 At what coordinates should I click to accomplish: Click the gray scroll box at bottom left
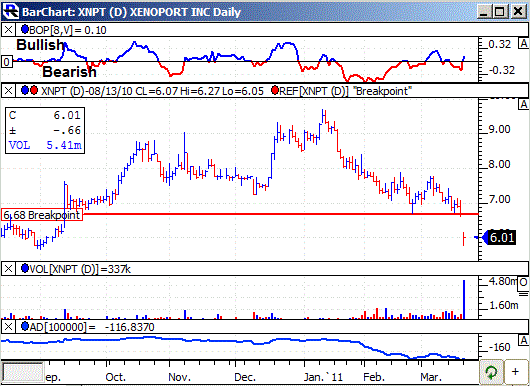23,371
